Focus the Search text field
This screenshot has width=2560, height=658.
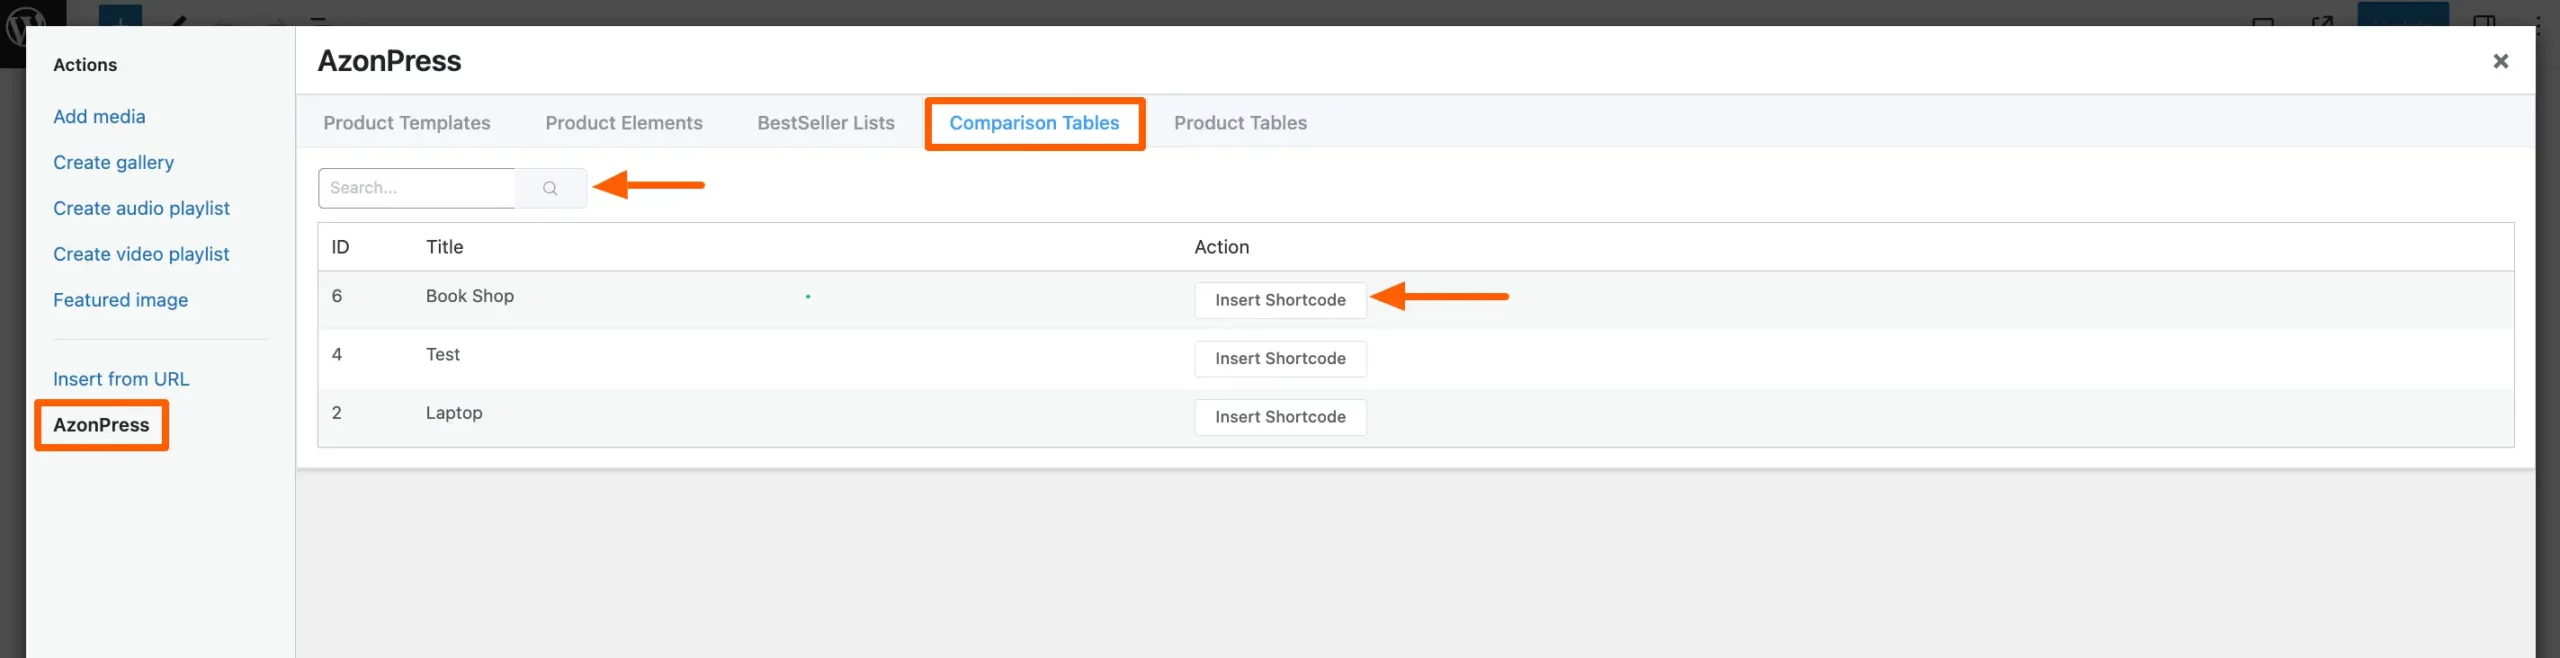(417, 188)
